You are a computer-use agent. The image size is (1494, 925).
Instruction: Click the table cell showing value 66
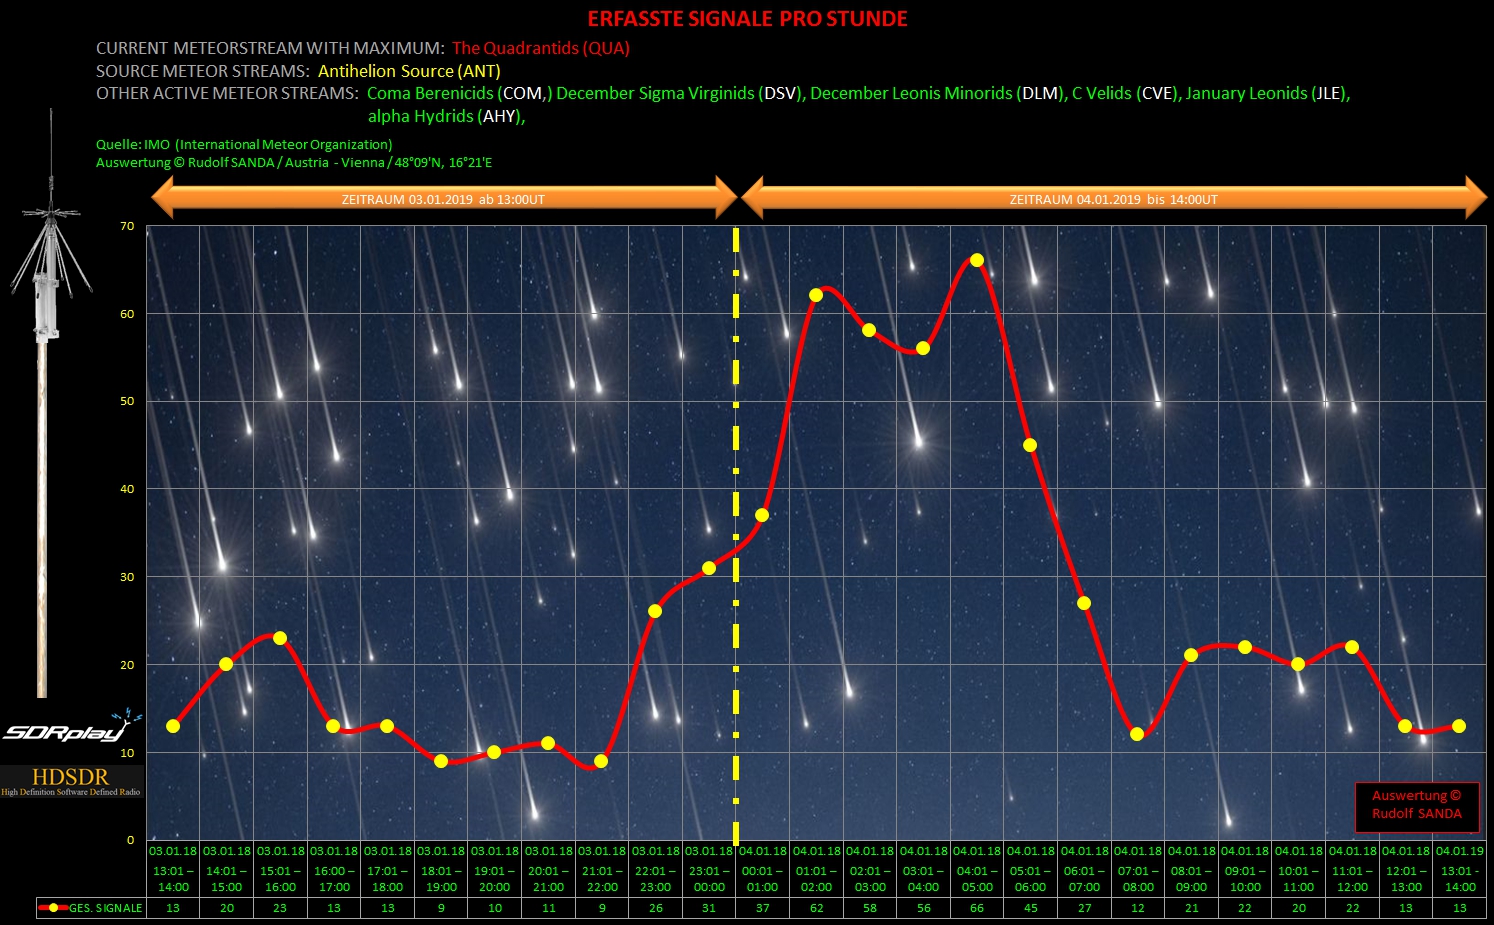tap(977, 908)
